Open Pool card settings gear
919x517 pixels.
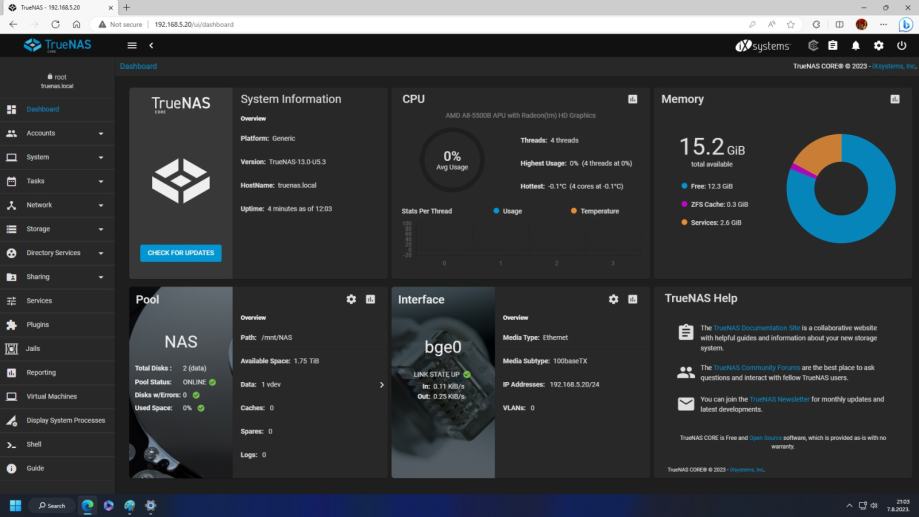point(351,299)
